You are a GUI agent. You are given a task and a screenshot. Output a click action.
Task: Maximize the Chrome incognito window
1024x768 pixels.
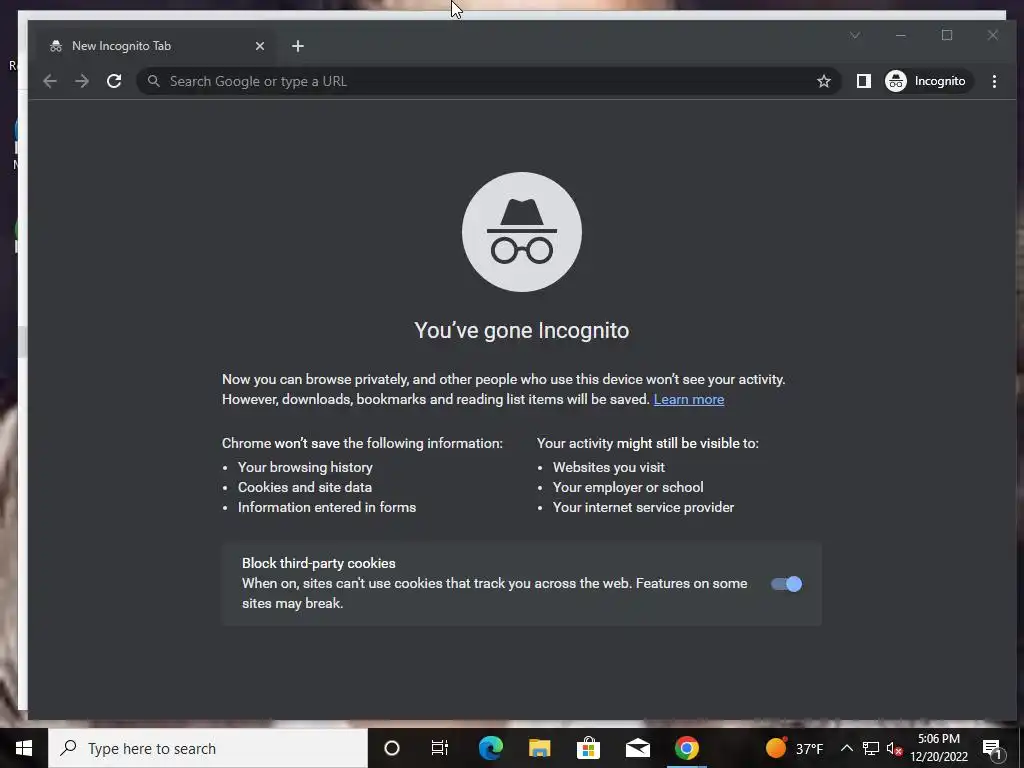(x=947, y=35)
